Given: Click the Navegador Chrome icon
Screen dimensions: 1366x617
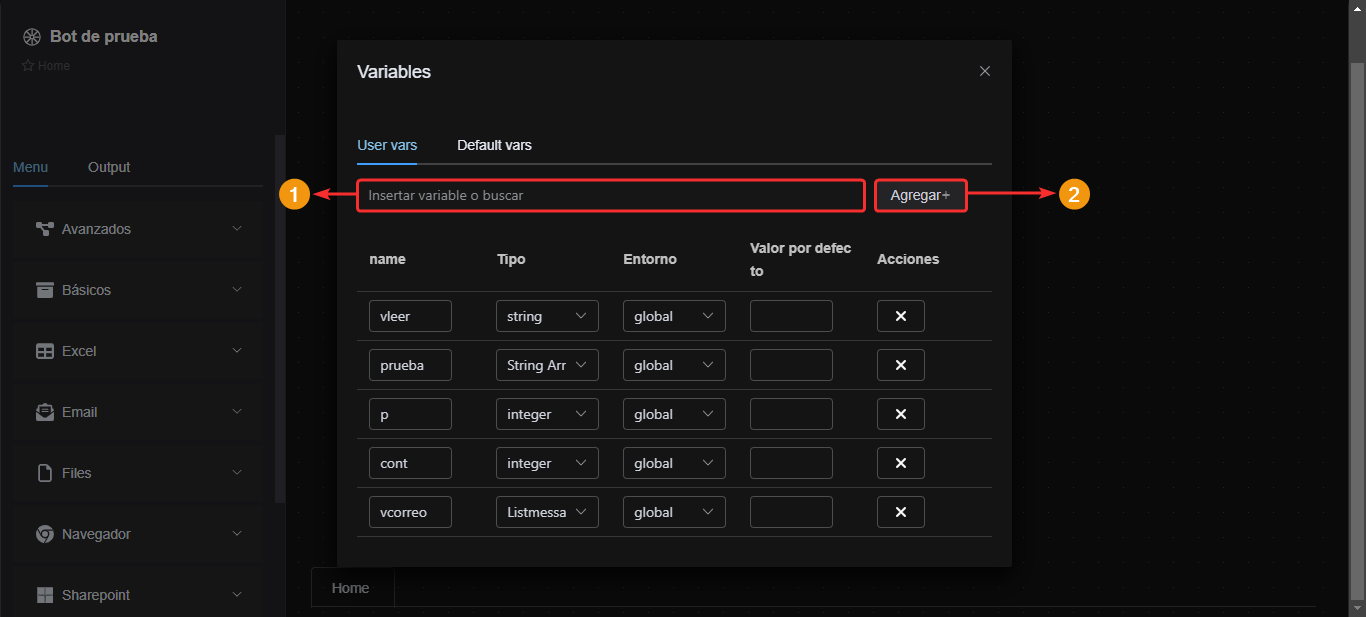Looking at the screenshot, I should (45, 534).
